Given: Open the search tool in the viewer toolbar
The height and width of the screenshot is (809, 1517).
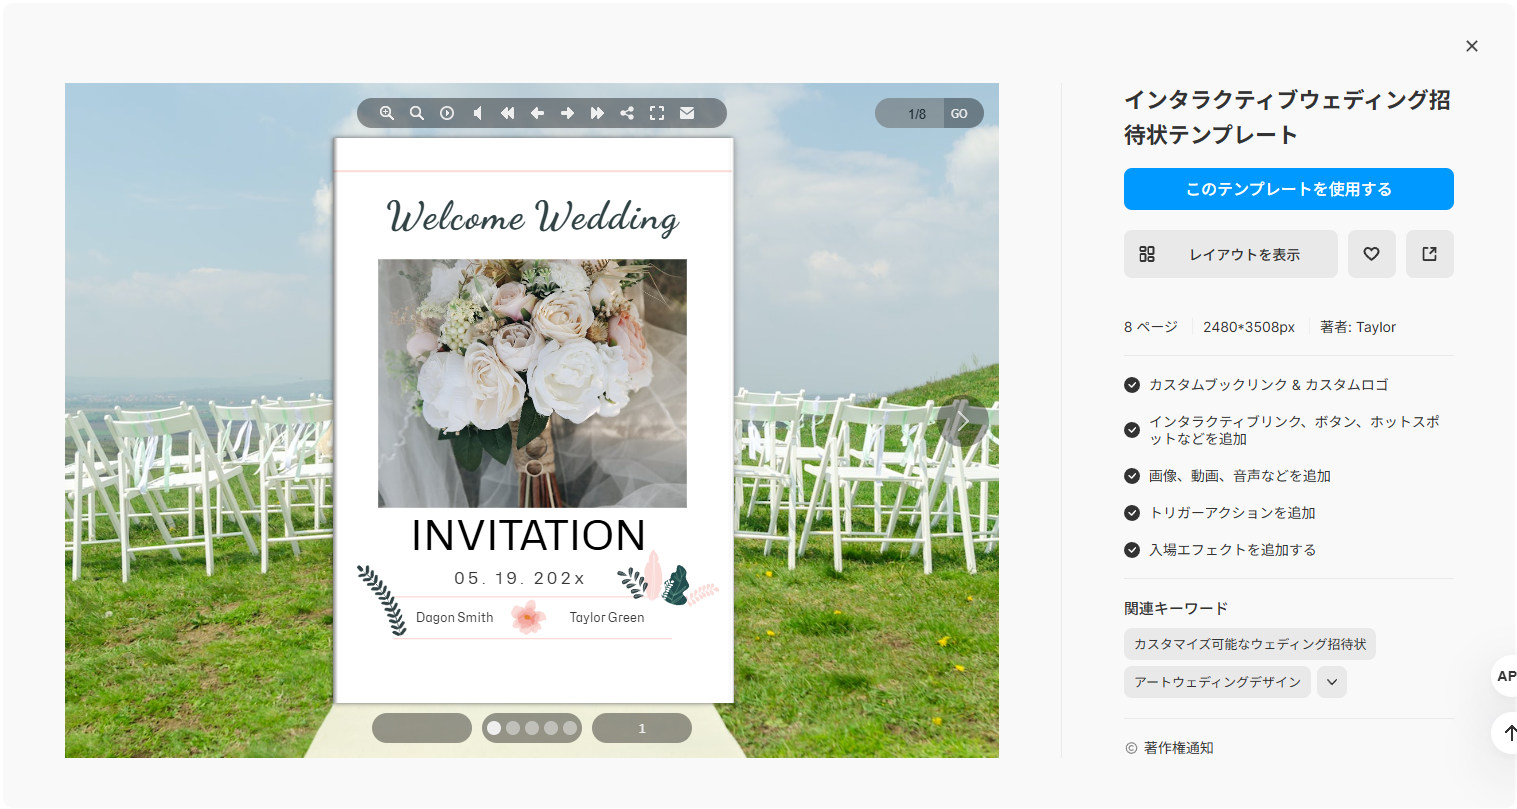Looking at the screenshot, I should [x=417, y=113].
